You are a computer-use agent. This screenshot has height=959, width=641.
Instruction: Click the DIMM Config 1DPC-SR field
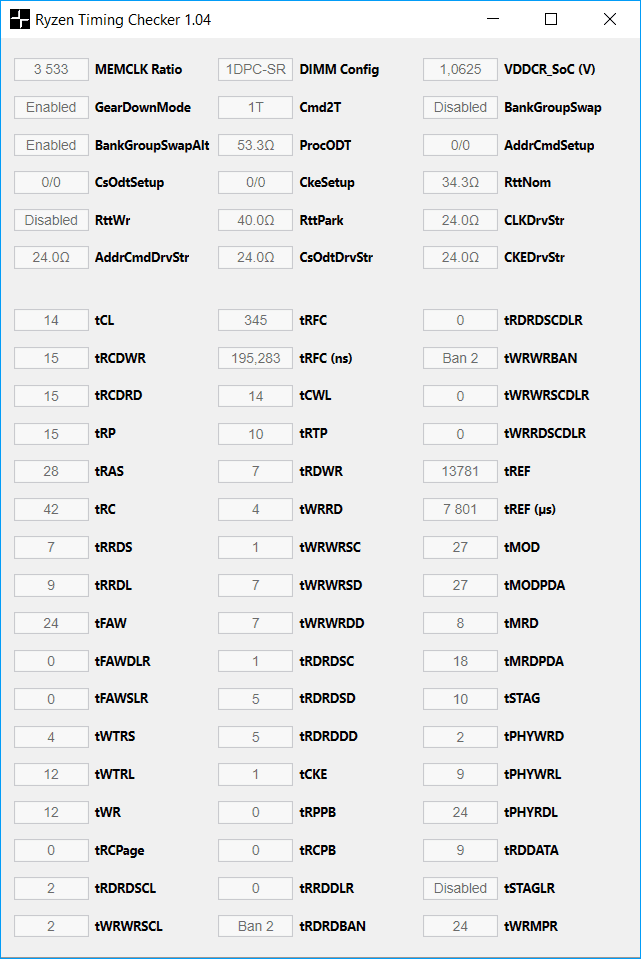click(x=256, y=70)
